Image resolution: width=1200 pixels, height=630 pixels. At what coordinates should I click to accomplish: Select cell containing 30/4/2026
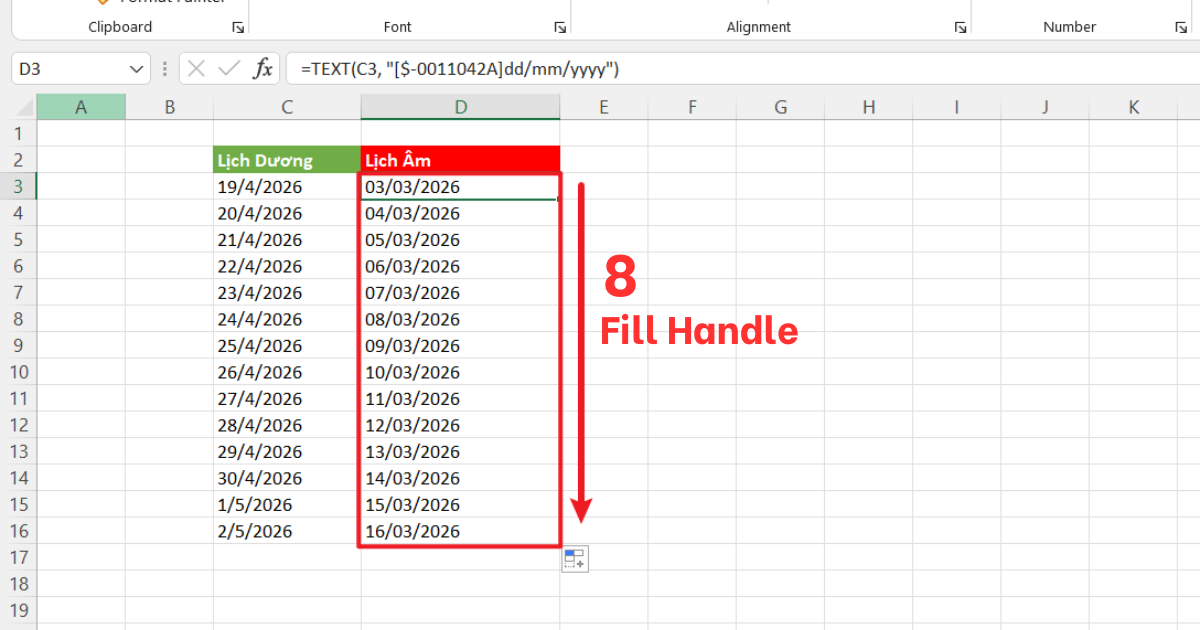pos(287,478)
